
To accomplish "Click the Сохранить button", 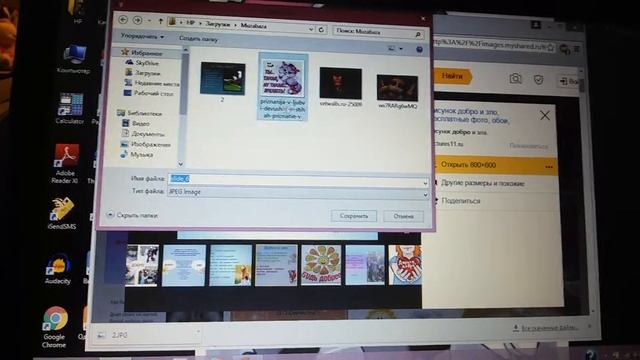I will click(x=353, y=216).
